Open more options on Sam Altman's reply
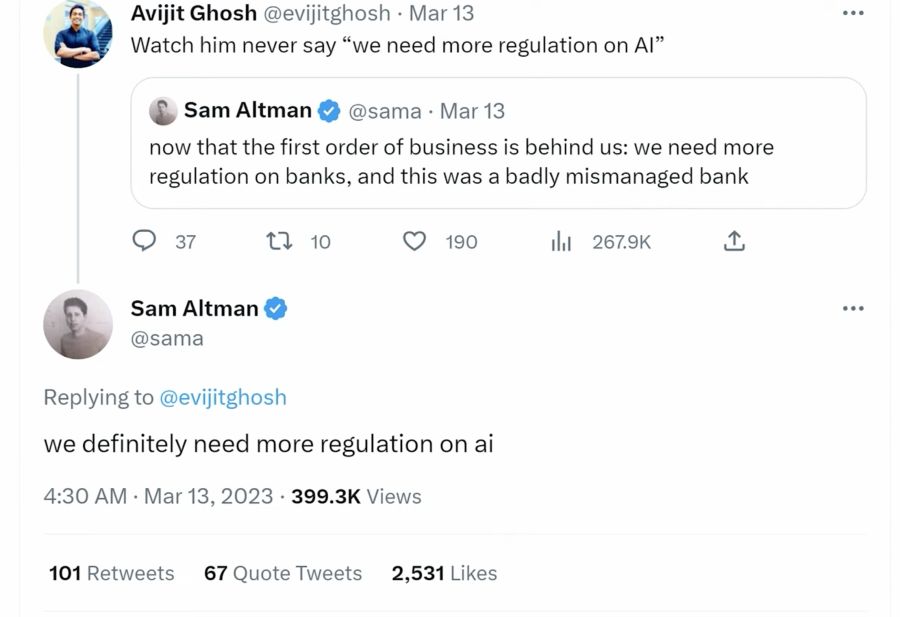 tap(852, 308)
